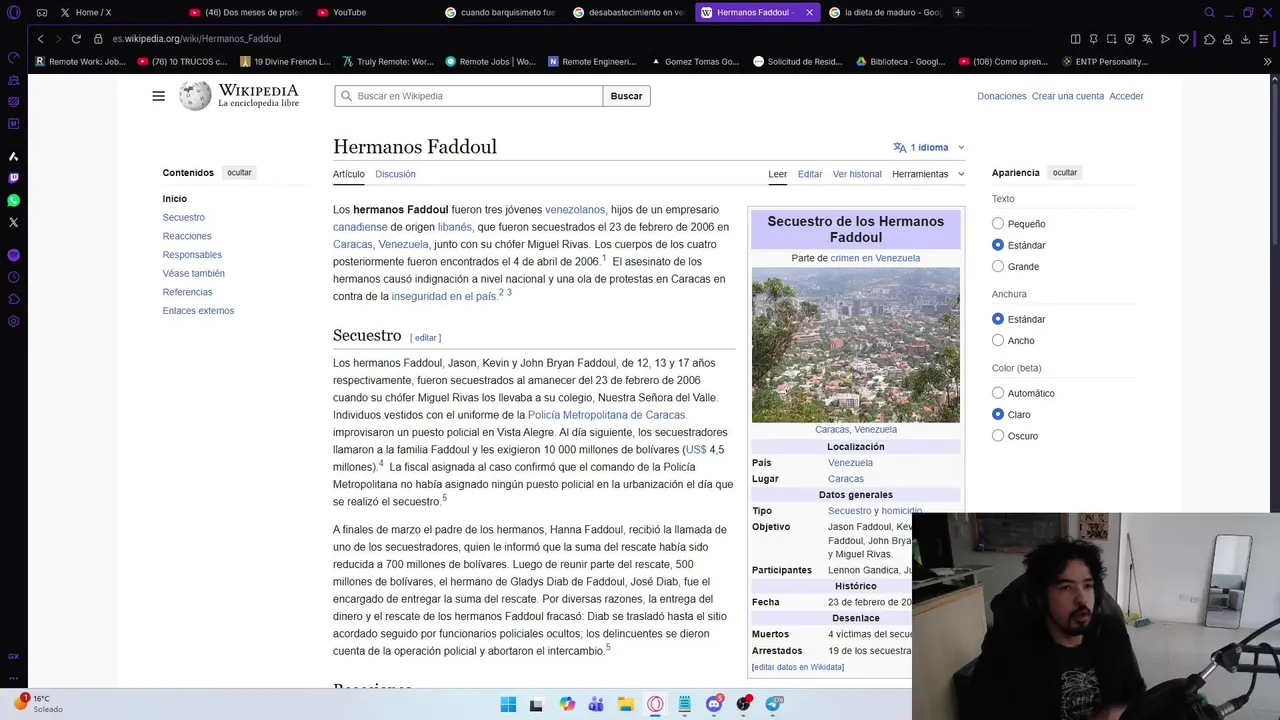Open the GX Corner sidebar icon
The width and height of the screenshot is (1280, 720).
[x=13, y=656]
